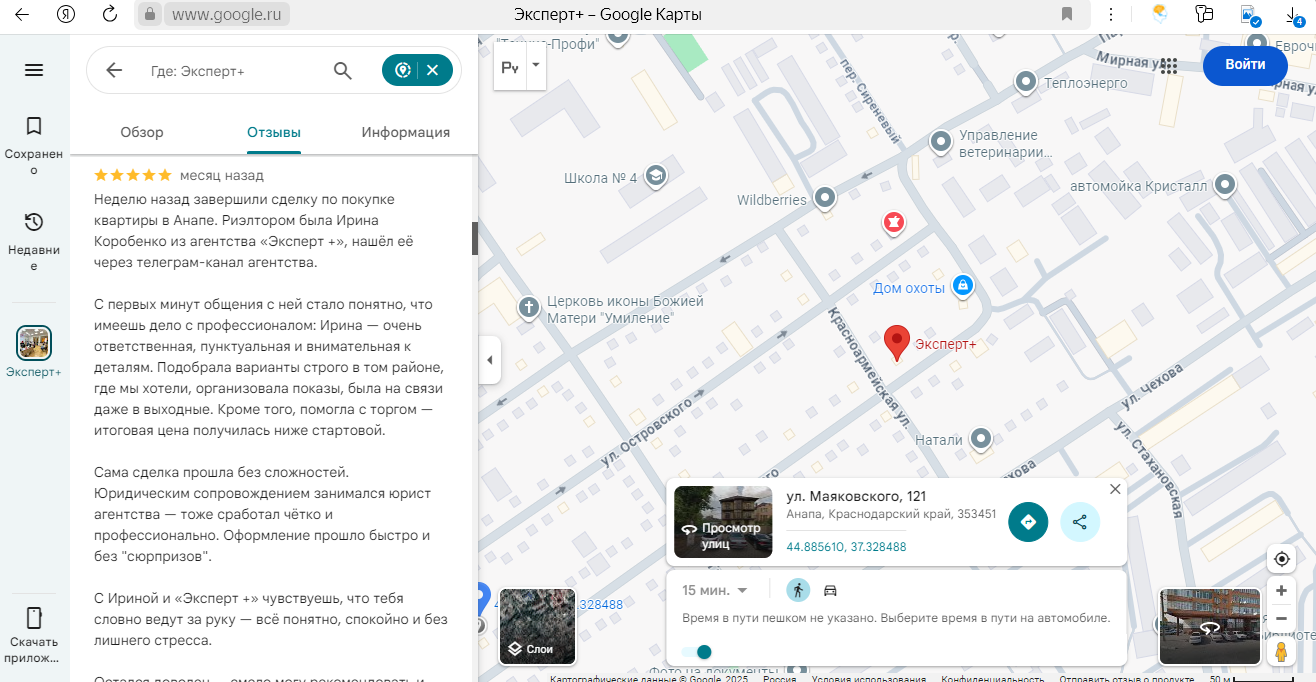Open the browser three-dot menu
Image resolution: width=1316 pixels, height=682 pixels.
pos(1111,14)
